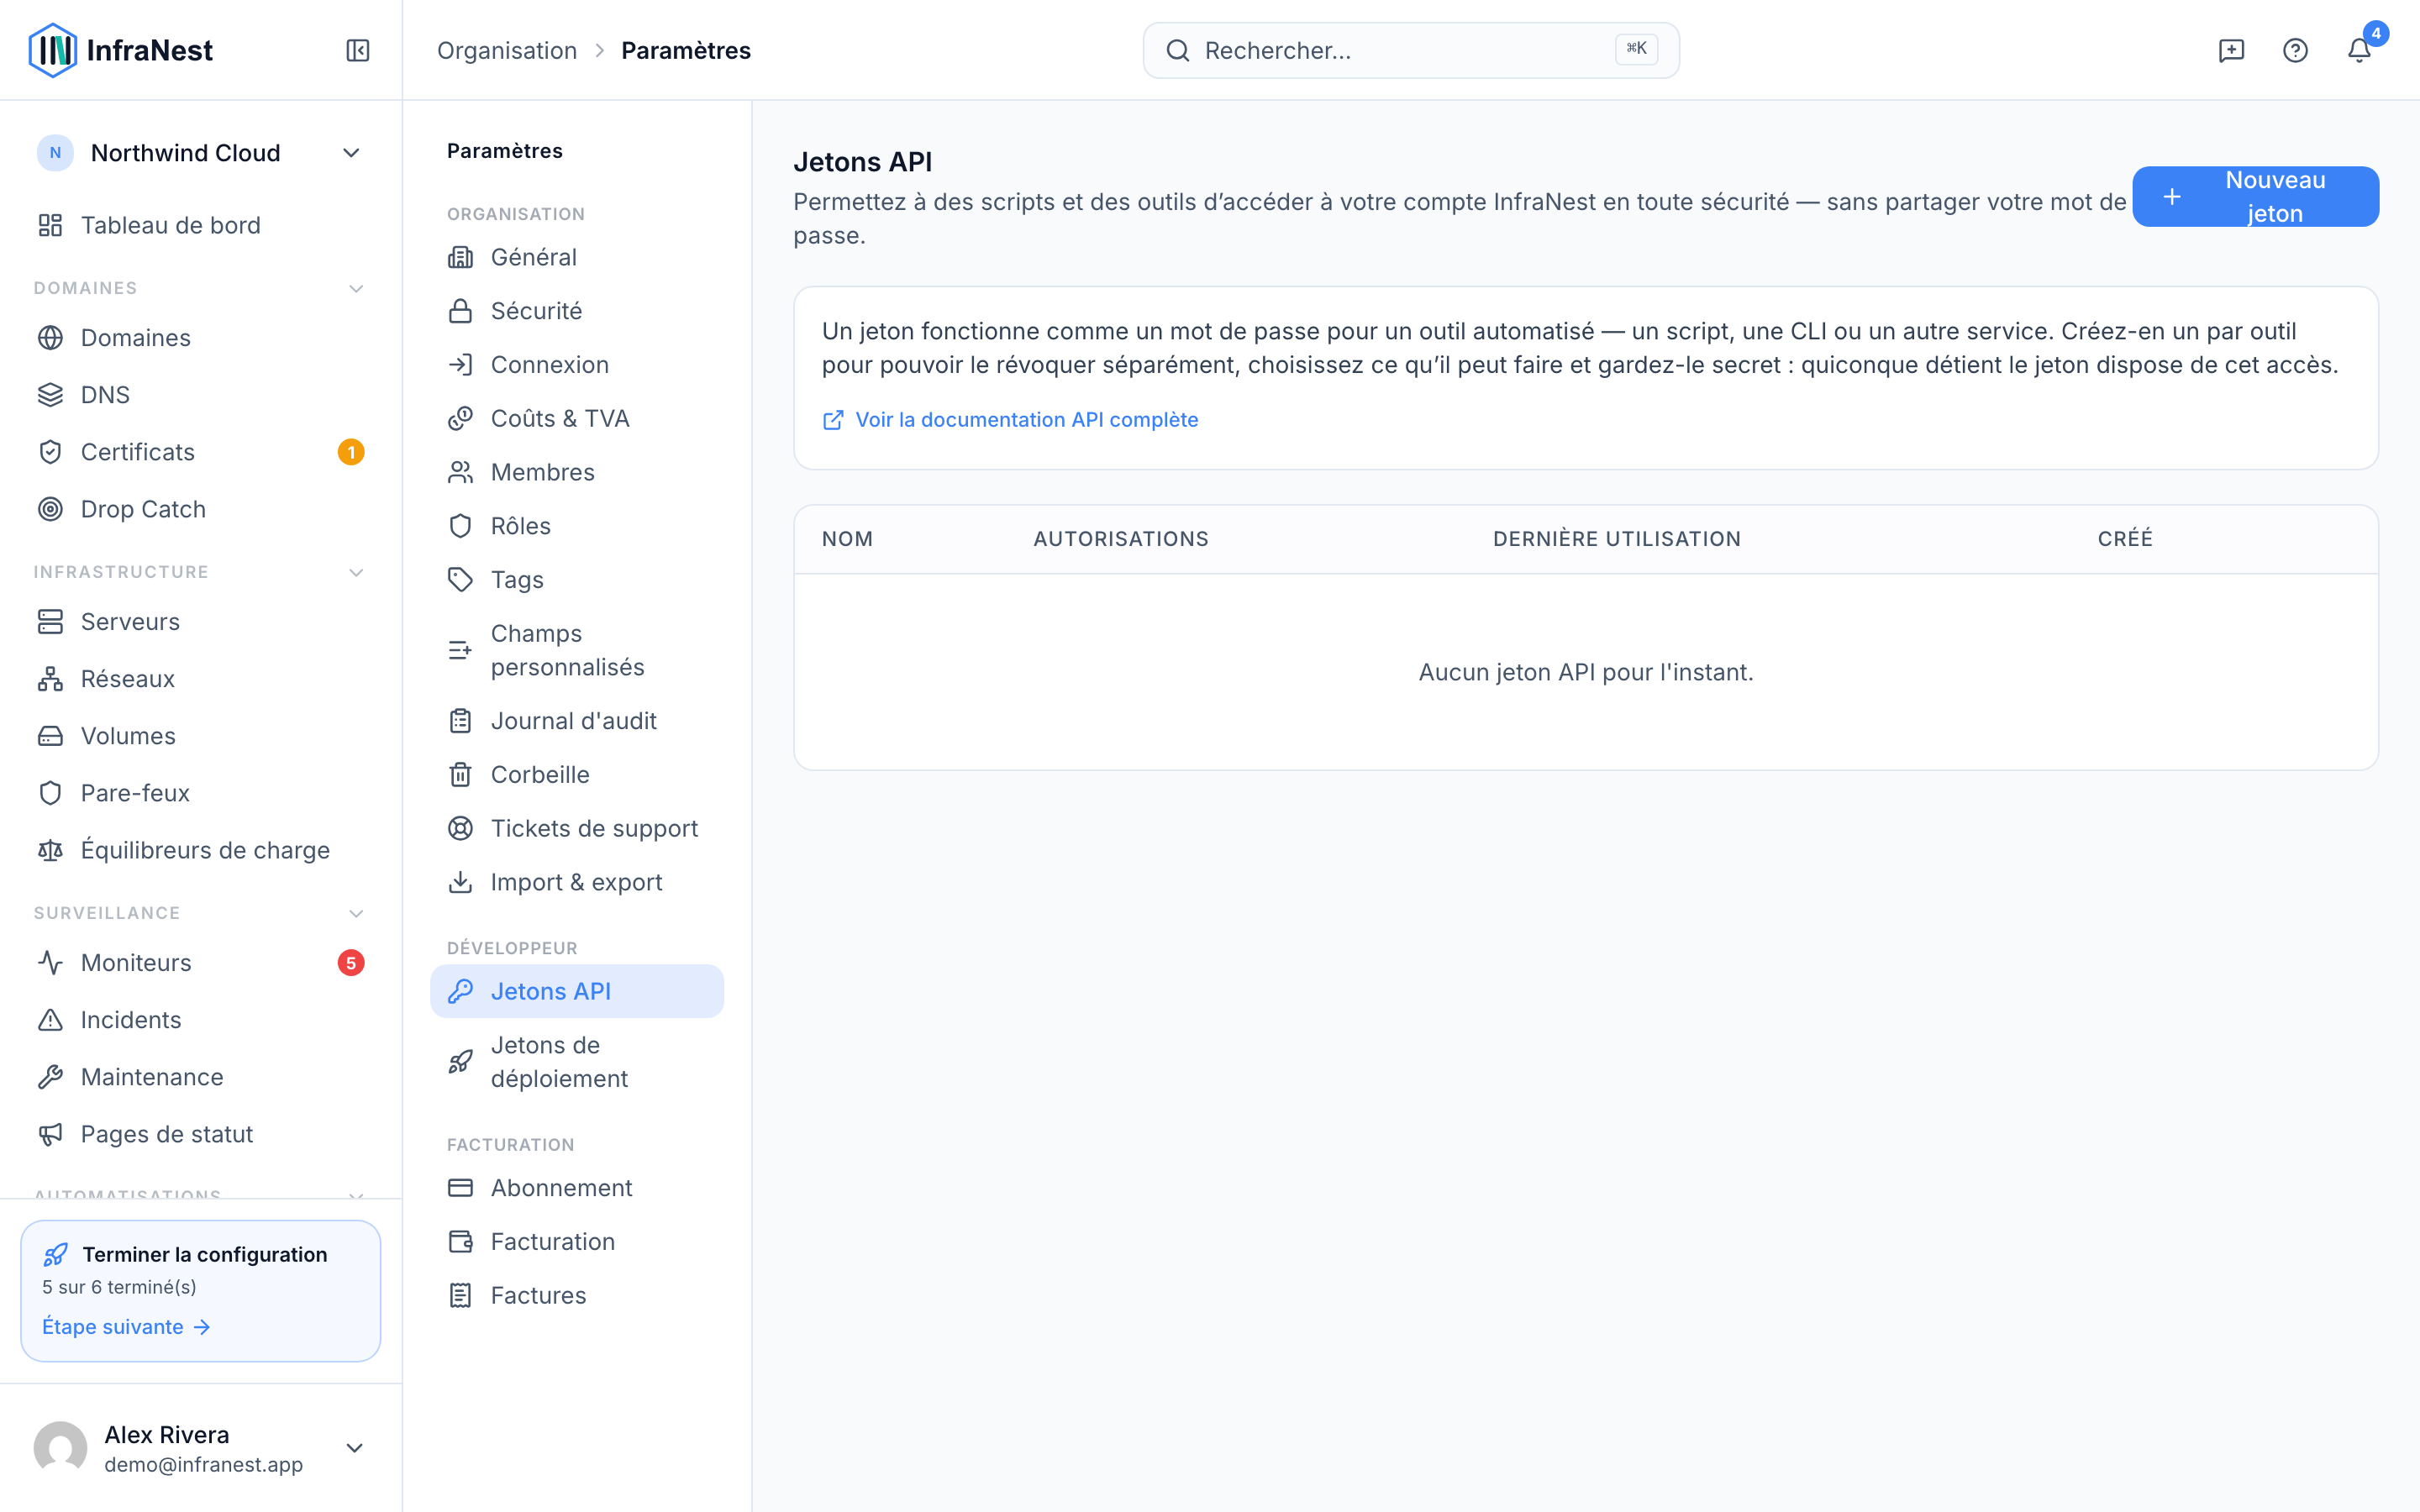
Task: Click the Réseaux network icon
Action: point(50,679)
